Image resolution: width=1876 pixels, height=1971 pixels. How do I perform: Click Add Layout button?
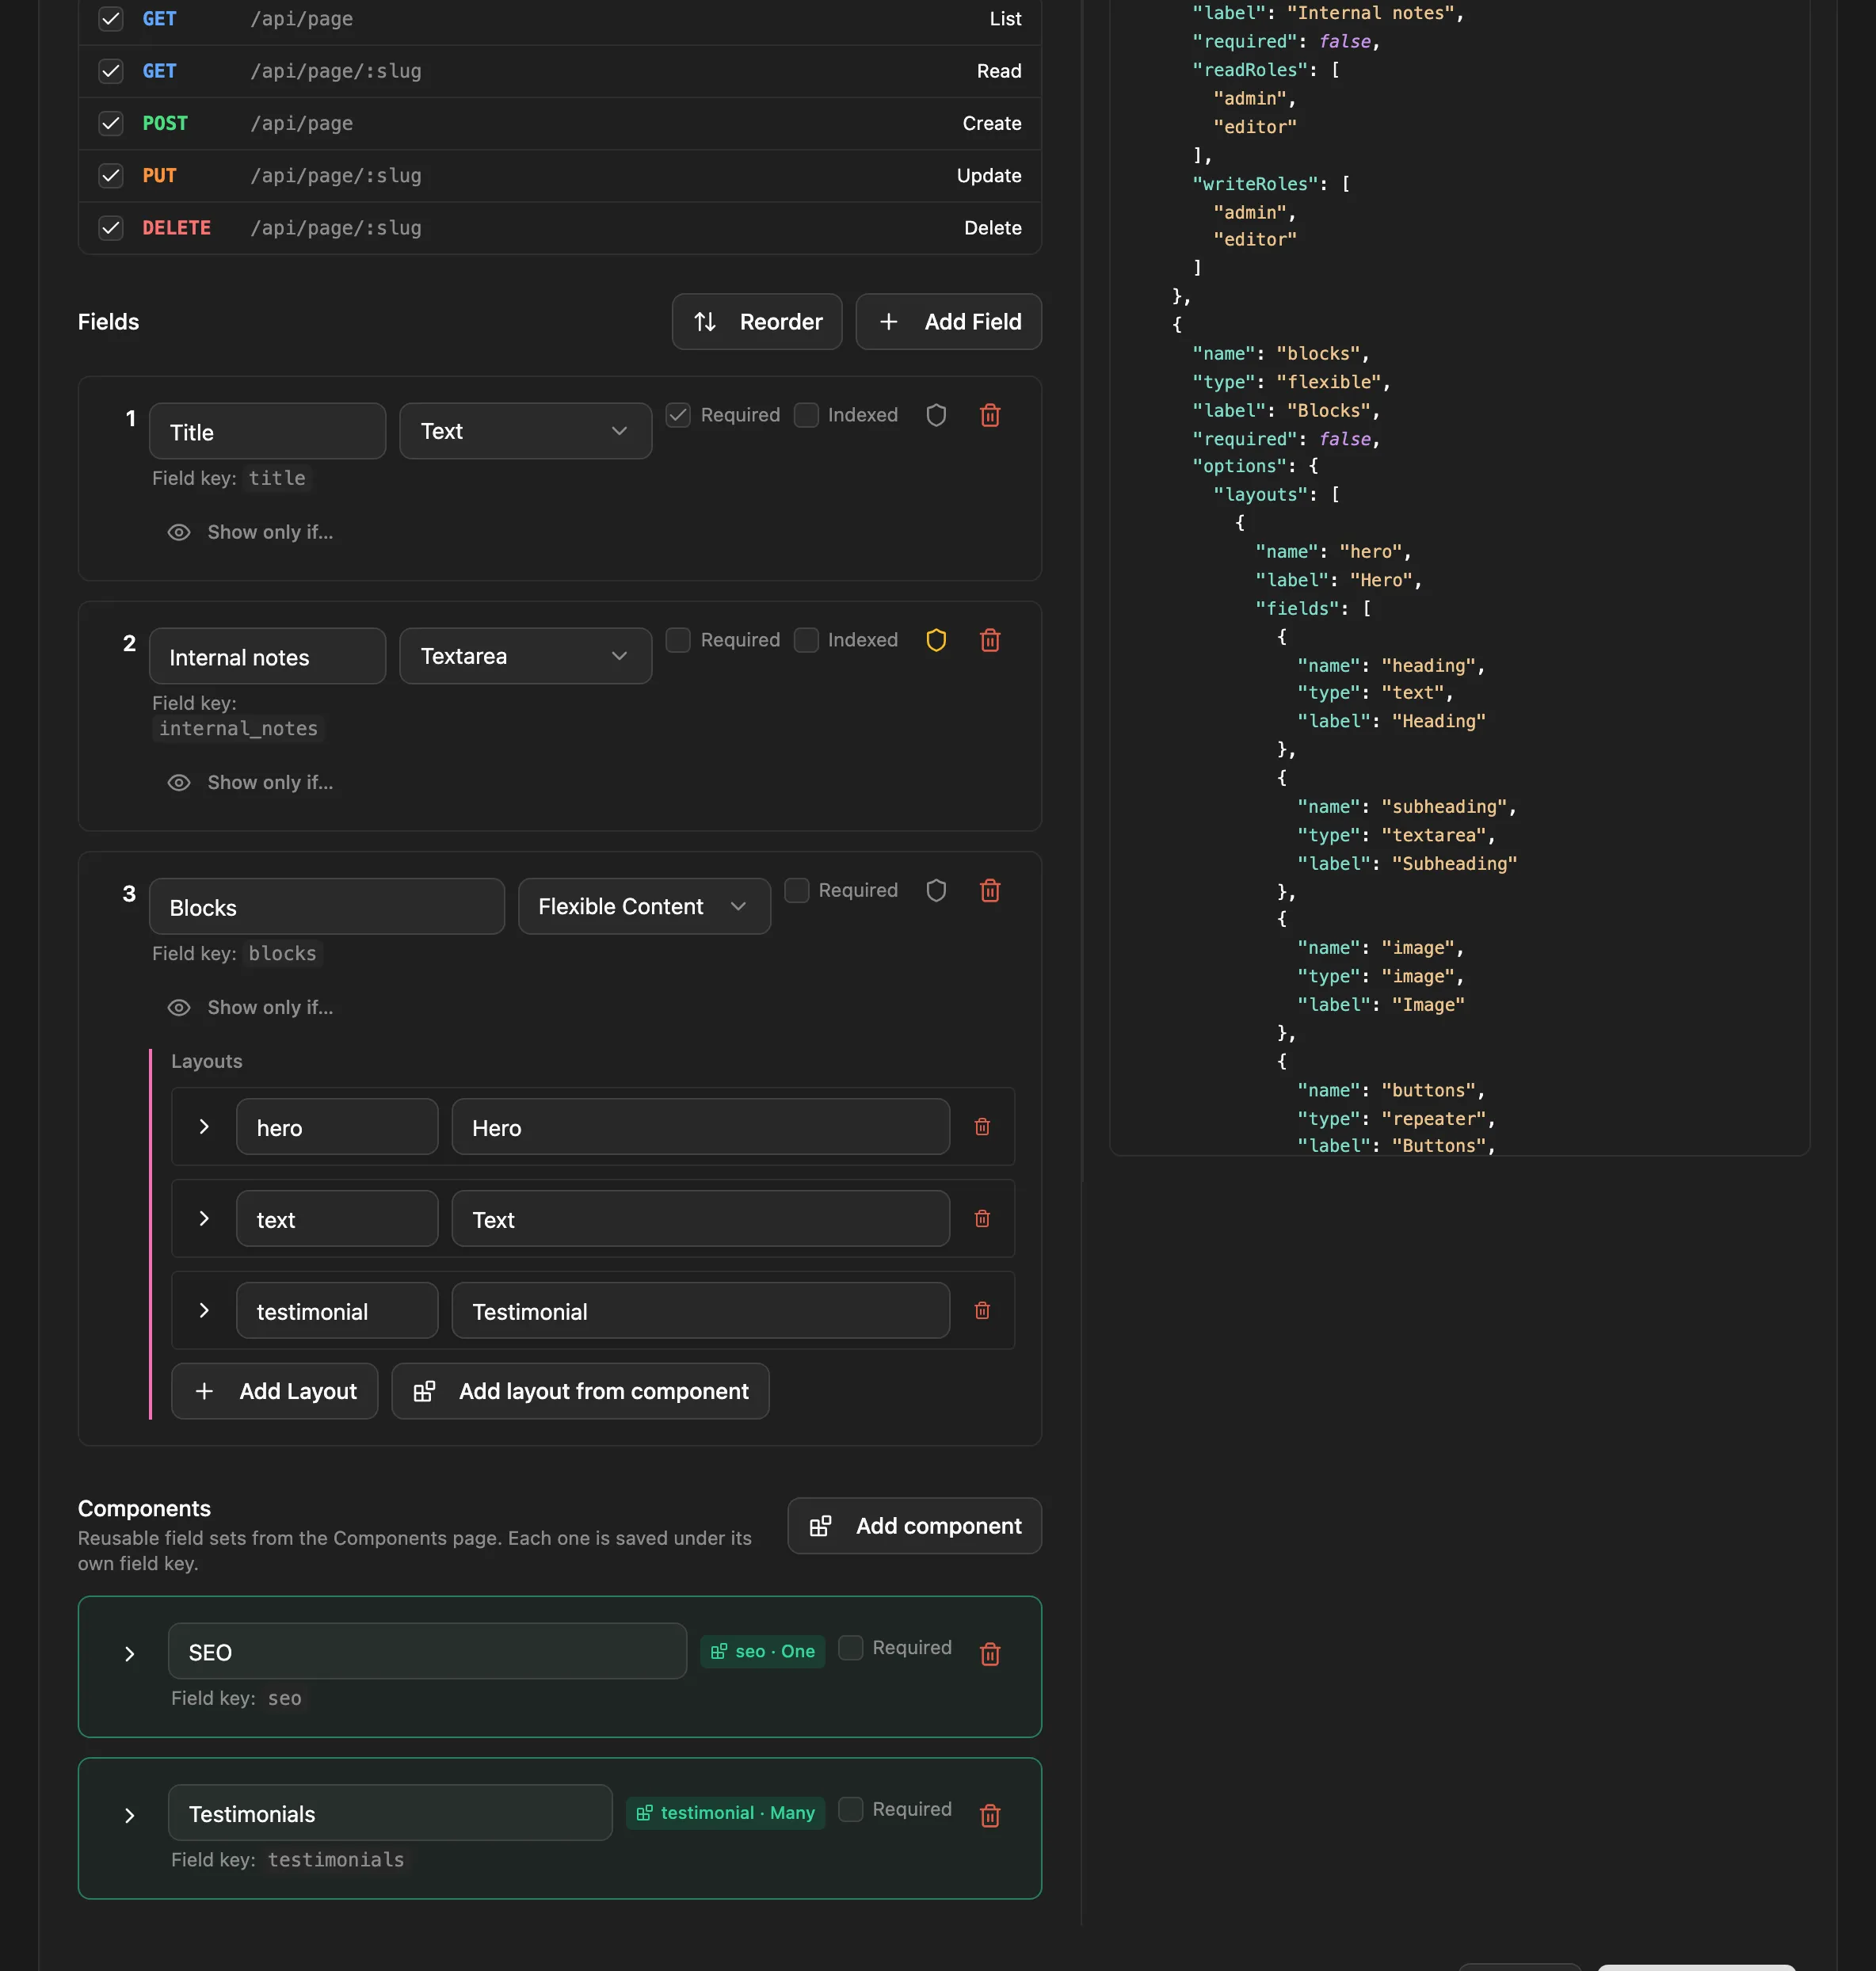[275, 1391]
